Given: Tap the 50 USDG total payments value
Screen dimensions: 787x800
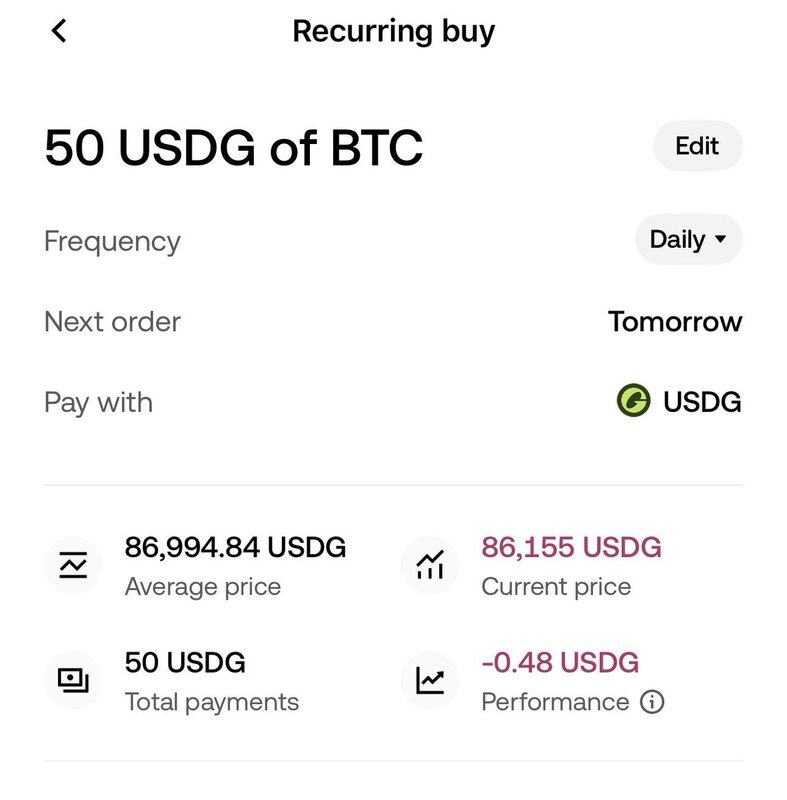Looking at the screenshot, I should (185, 662).
